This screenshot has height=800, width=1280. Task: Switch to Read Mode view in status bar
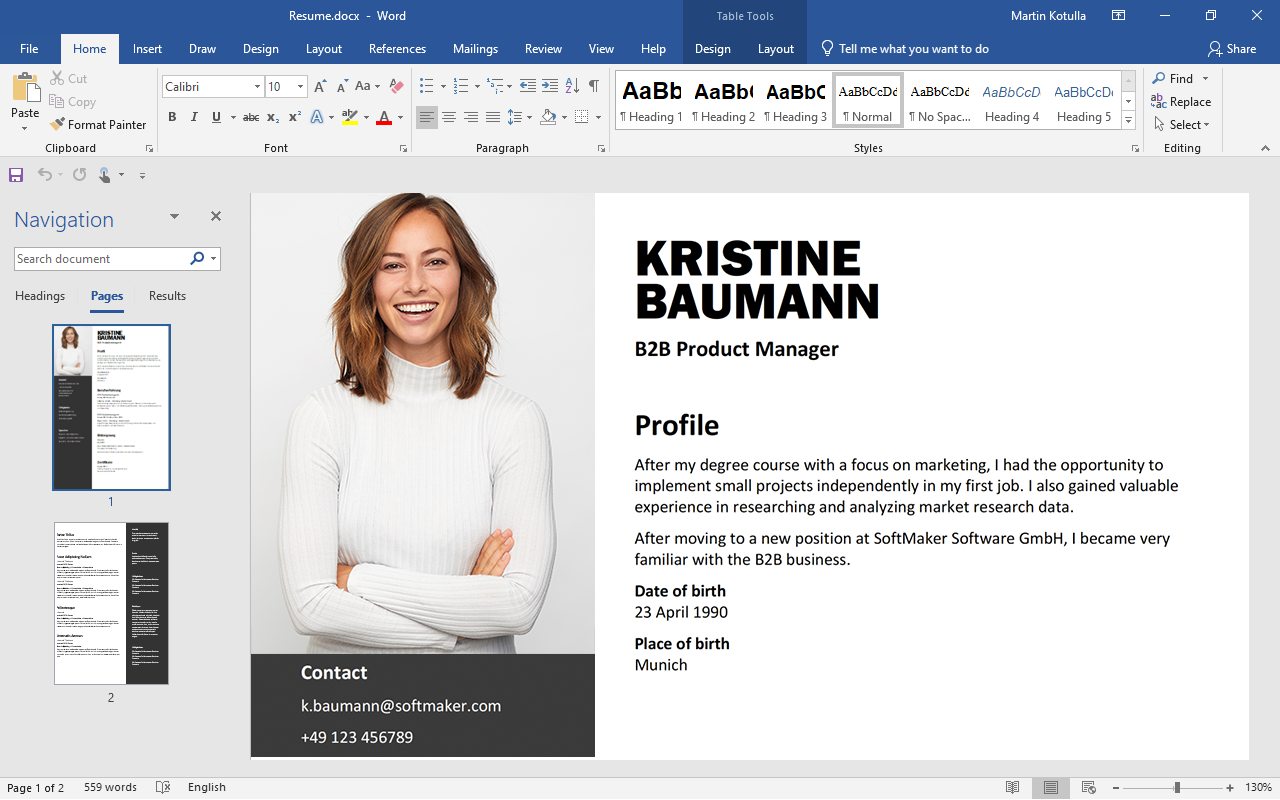[1012, 787]
